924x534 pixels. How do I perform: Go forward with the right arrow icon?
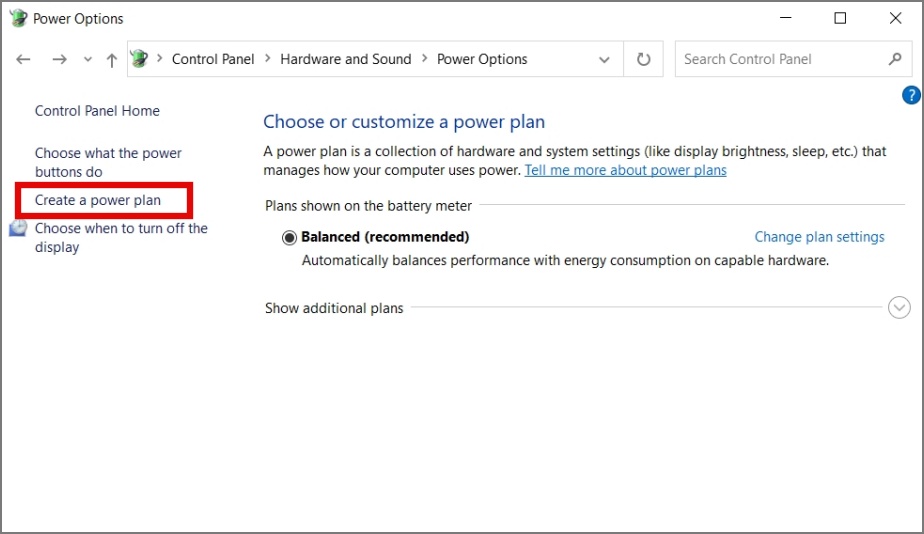59,59
